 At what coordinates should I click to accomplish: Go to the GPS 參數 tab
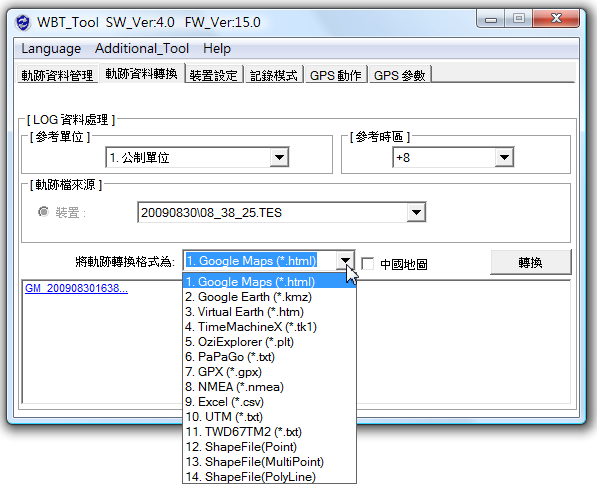(x=399, y=75)
